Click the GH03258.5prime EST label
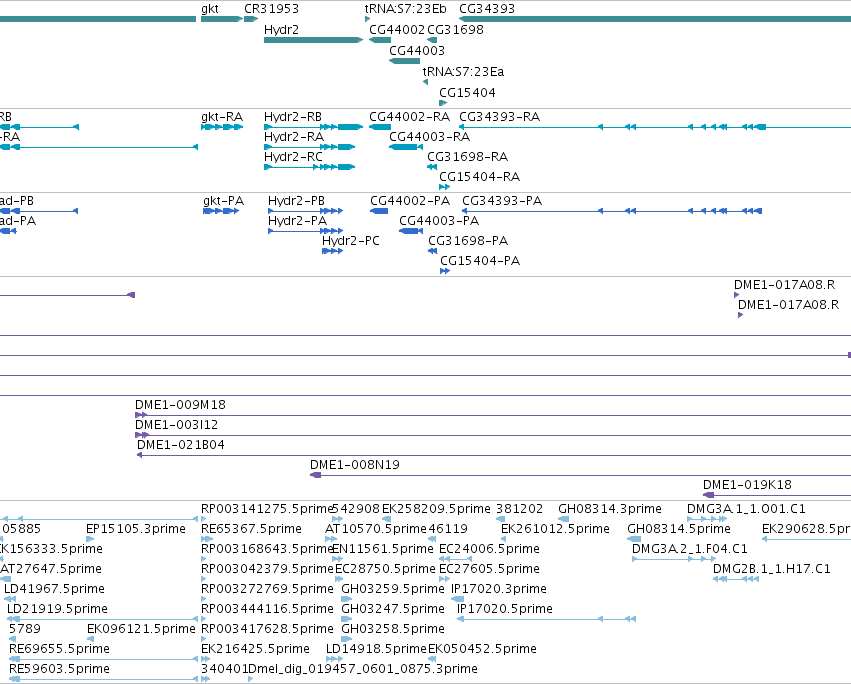The image size is (851, 684). tap(392, 629)
